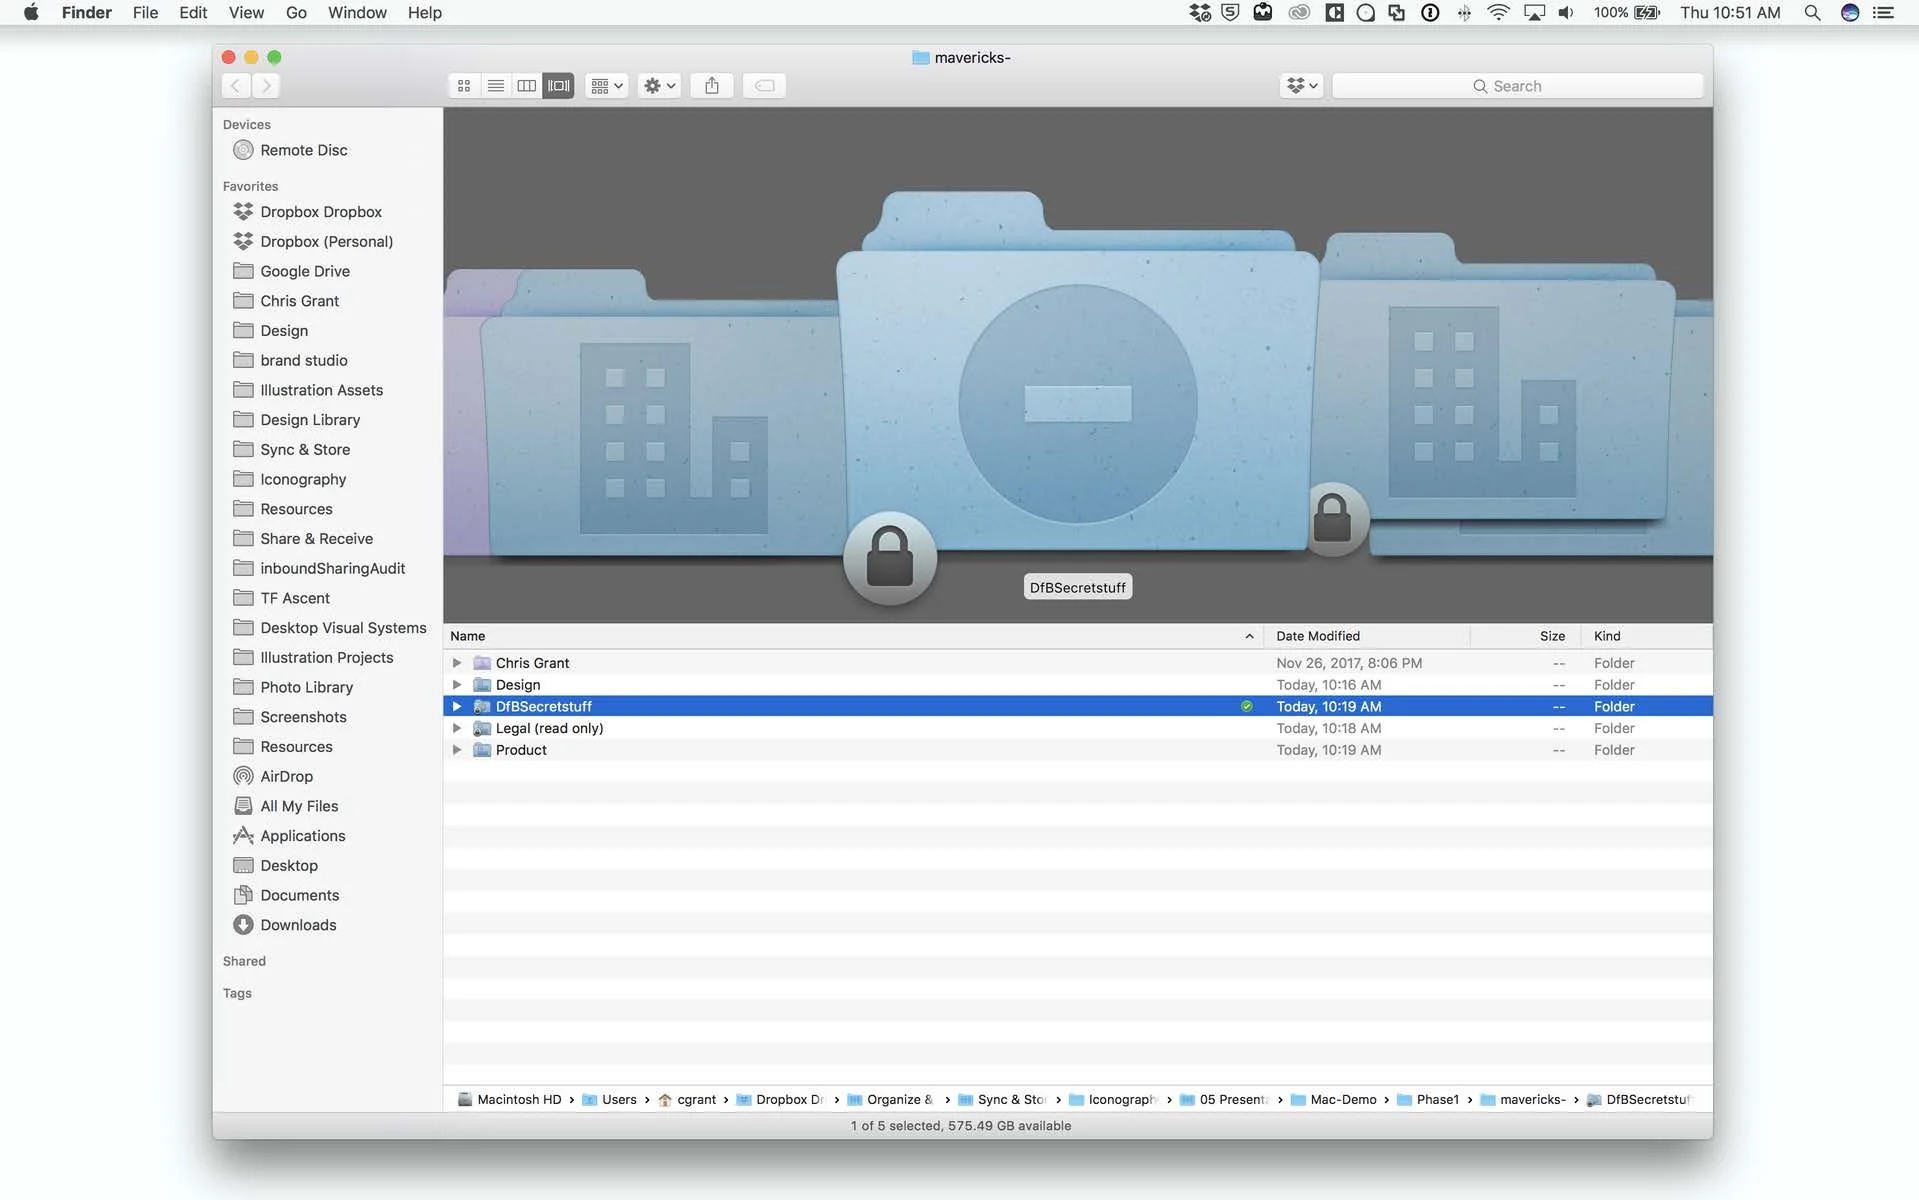The height and width of the screenshot is (1200, 1919).
Task: Go forward with the Forward arrow
Action: click(266, 86)
